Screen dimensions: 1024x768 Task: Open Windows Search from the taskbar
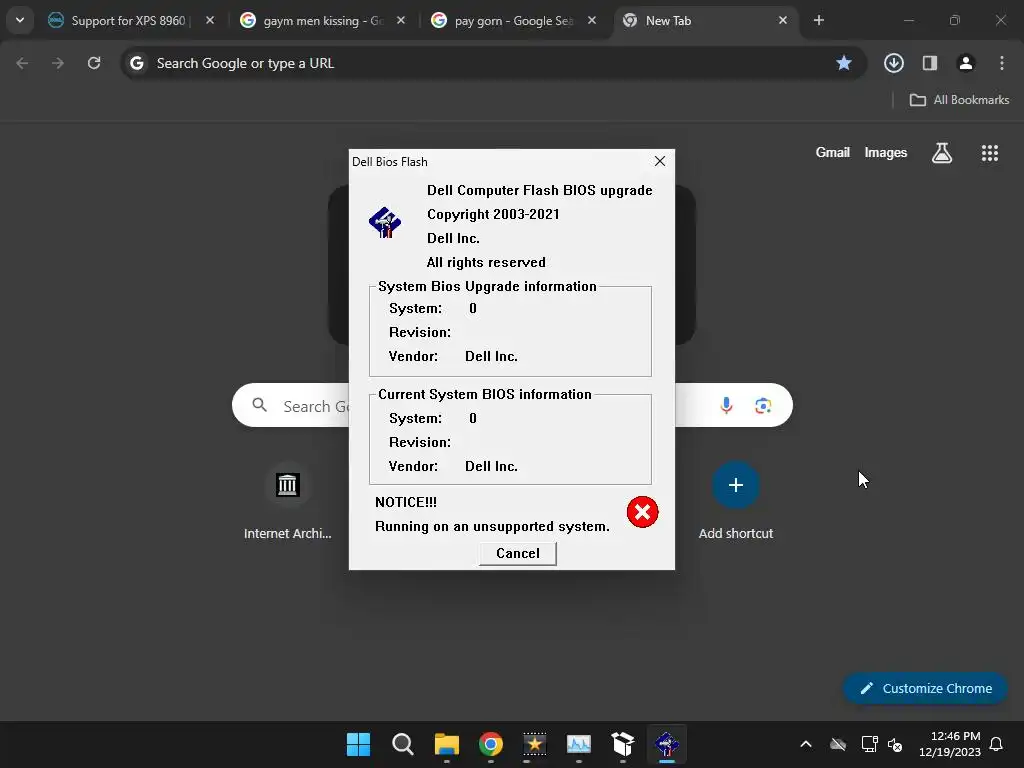pos(402,744)
